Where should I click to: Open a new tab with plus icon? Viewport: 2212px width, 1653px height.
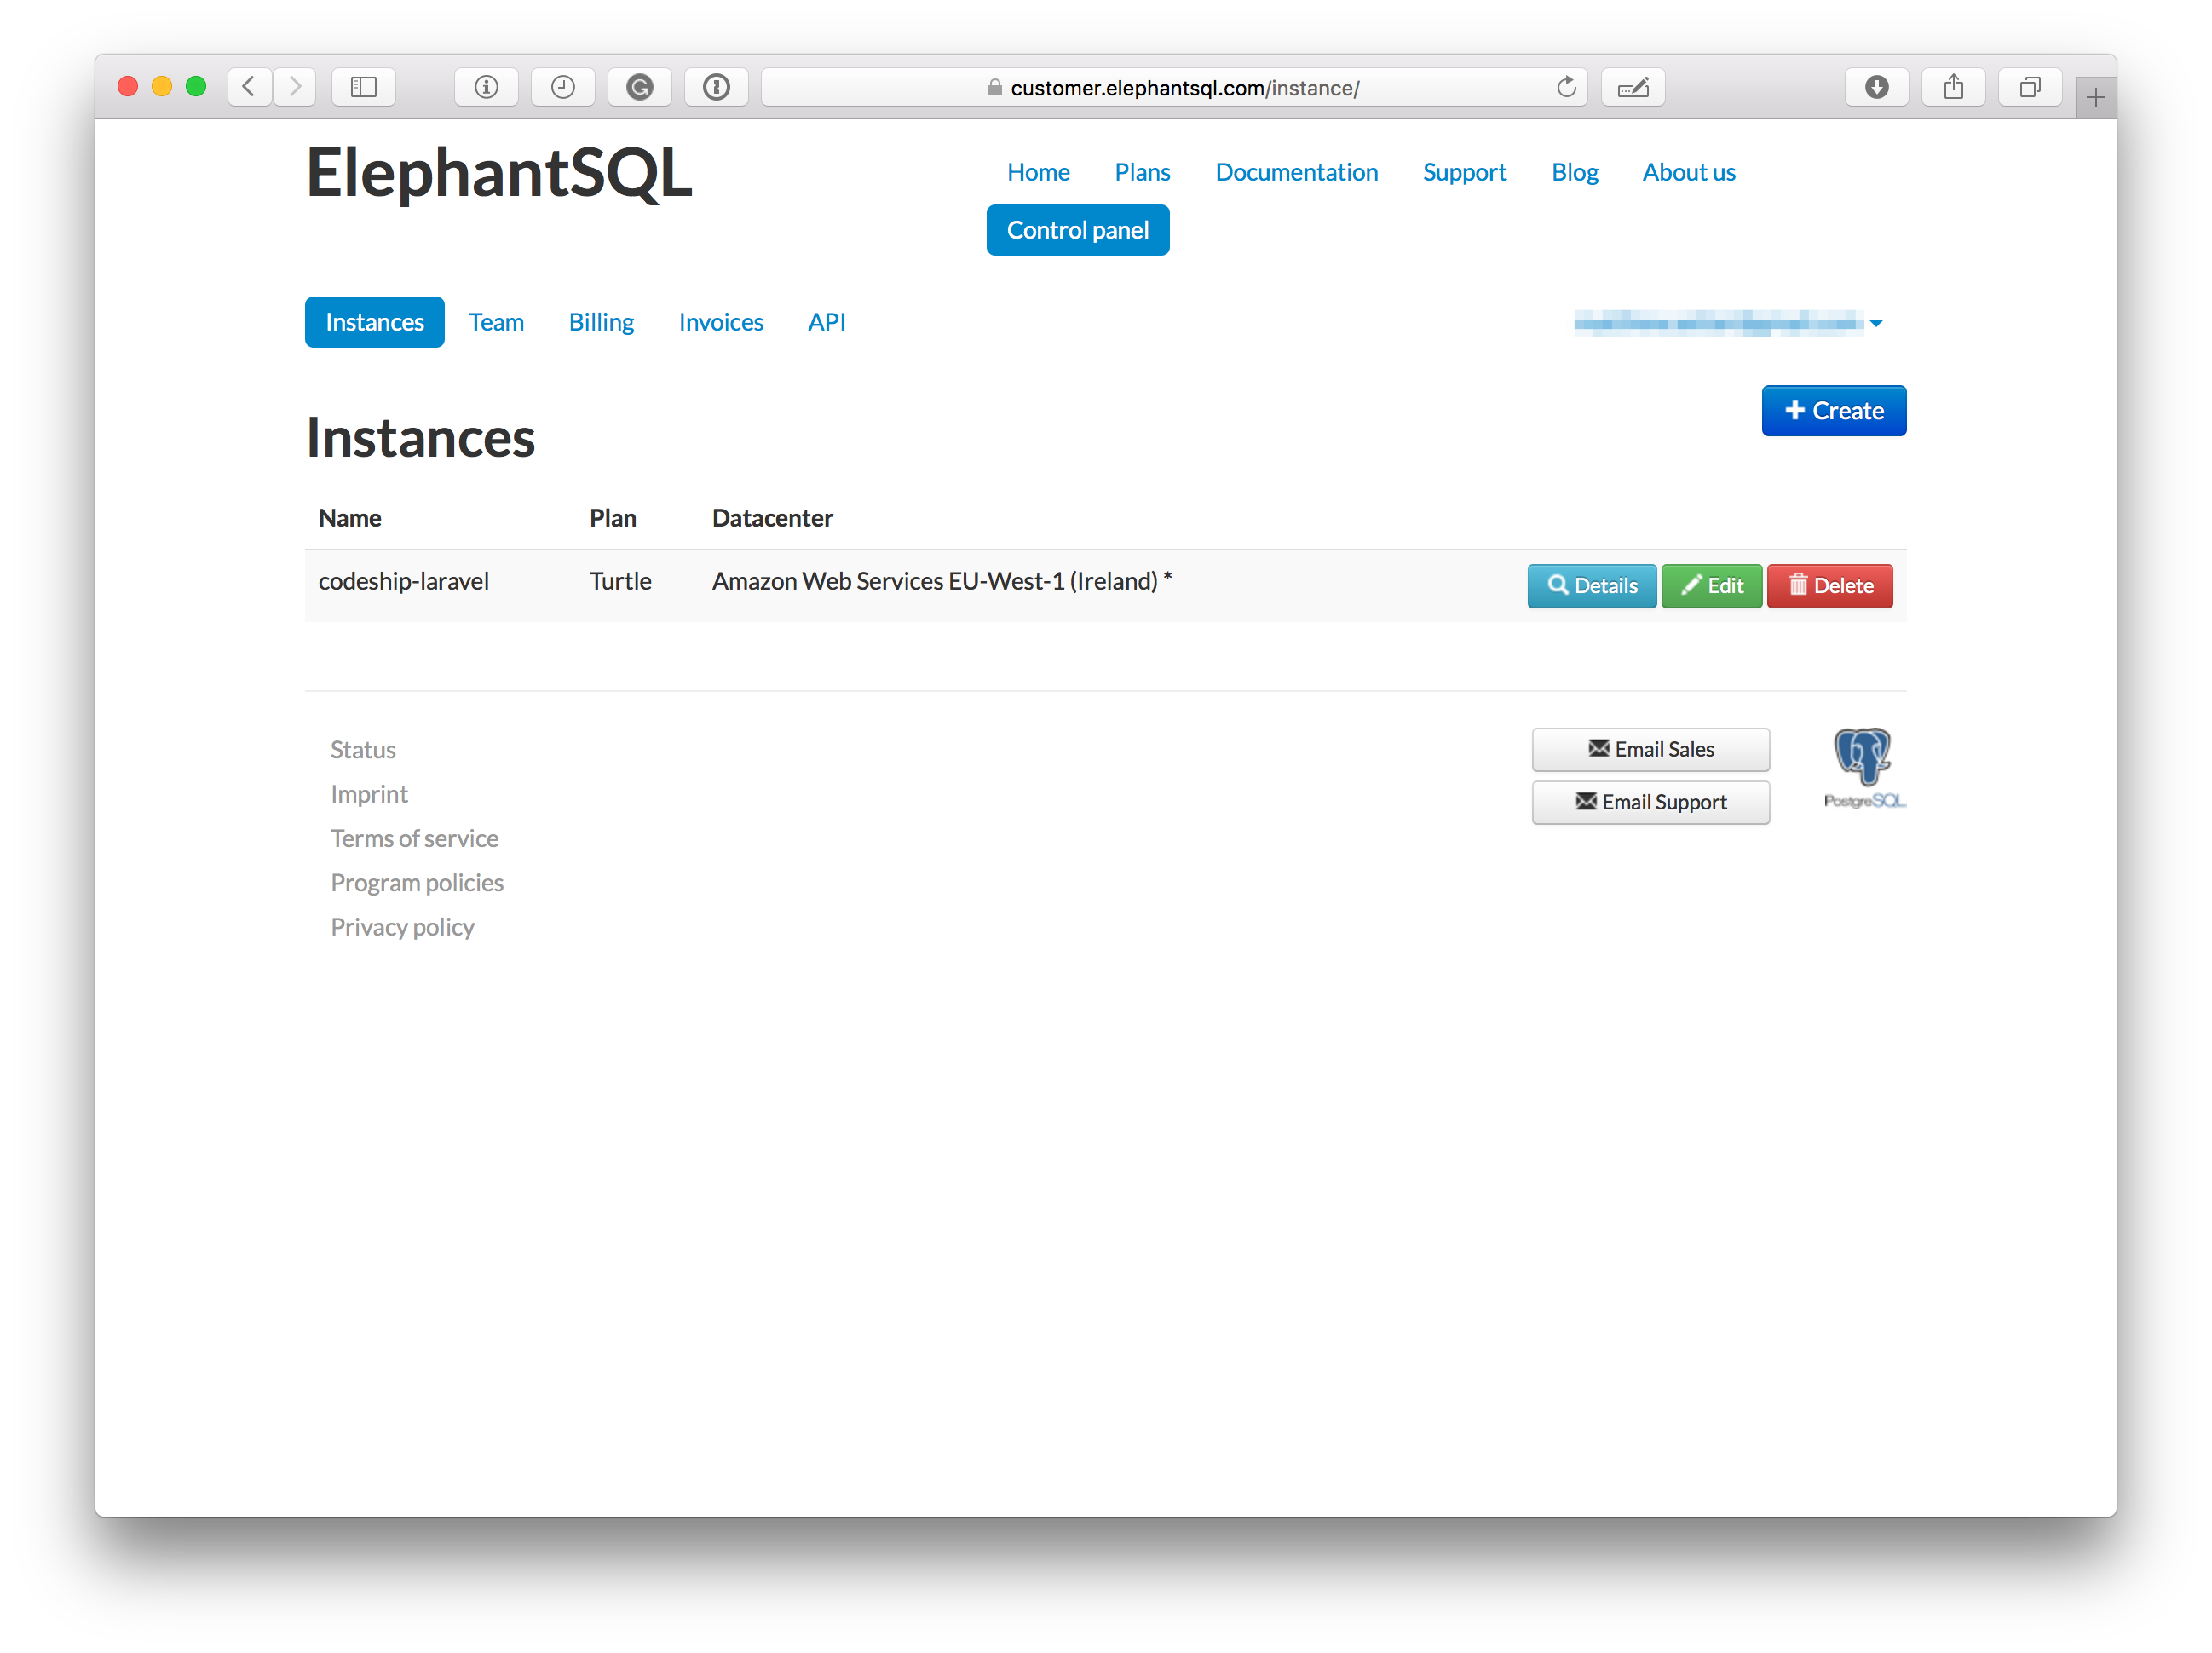2096,97
